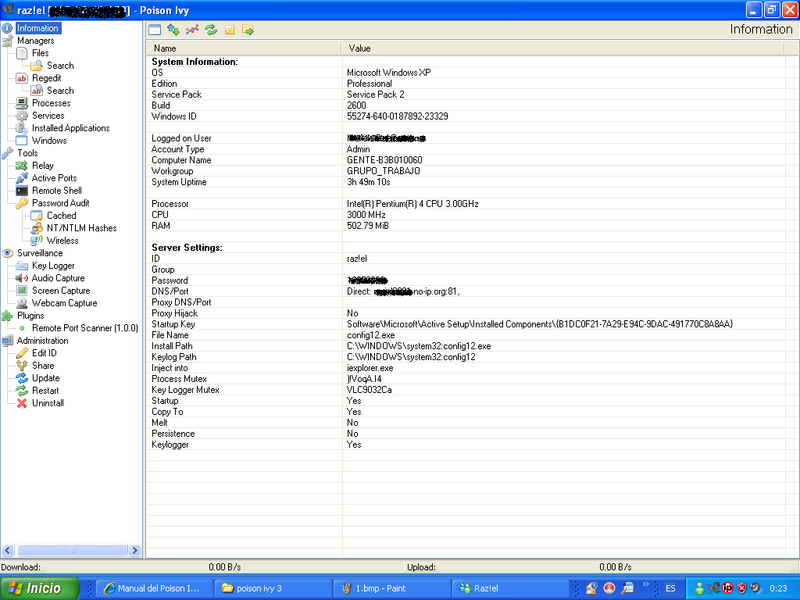Screen dimensions: 800x600
Task: Click the Windows manager icon
Action: pyautogui.click(x=21, y=141)
